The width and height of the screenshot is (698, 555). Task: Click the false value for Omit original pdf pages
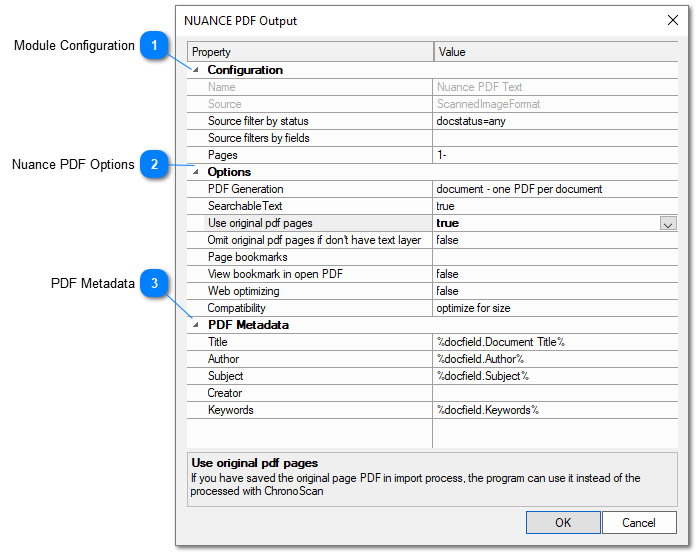pos(555,240)
